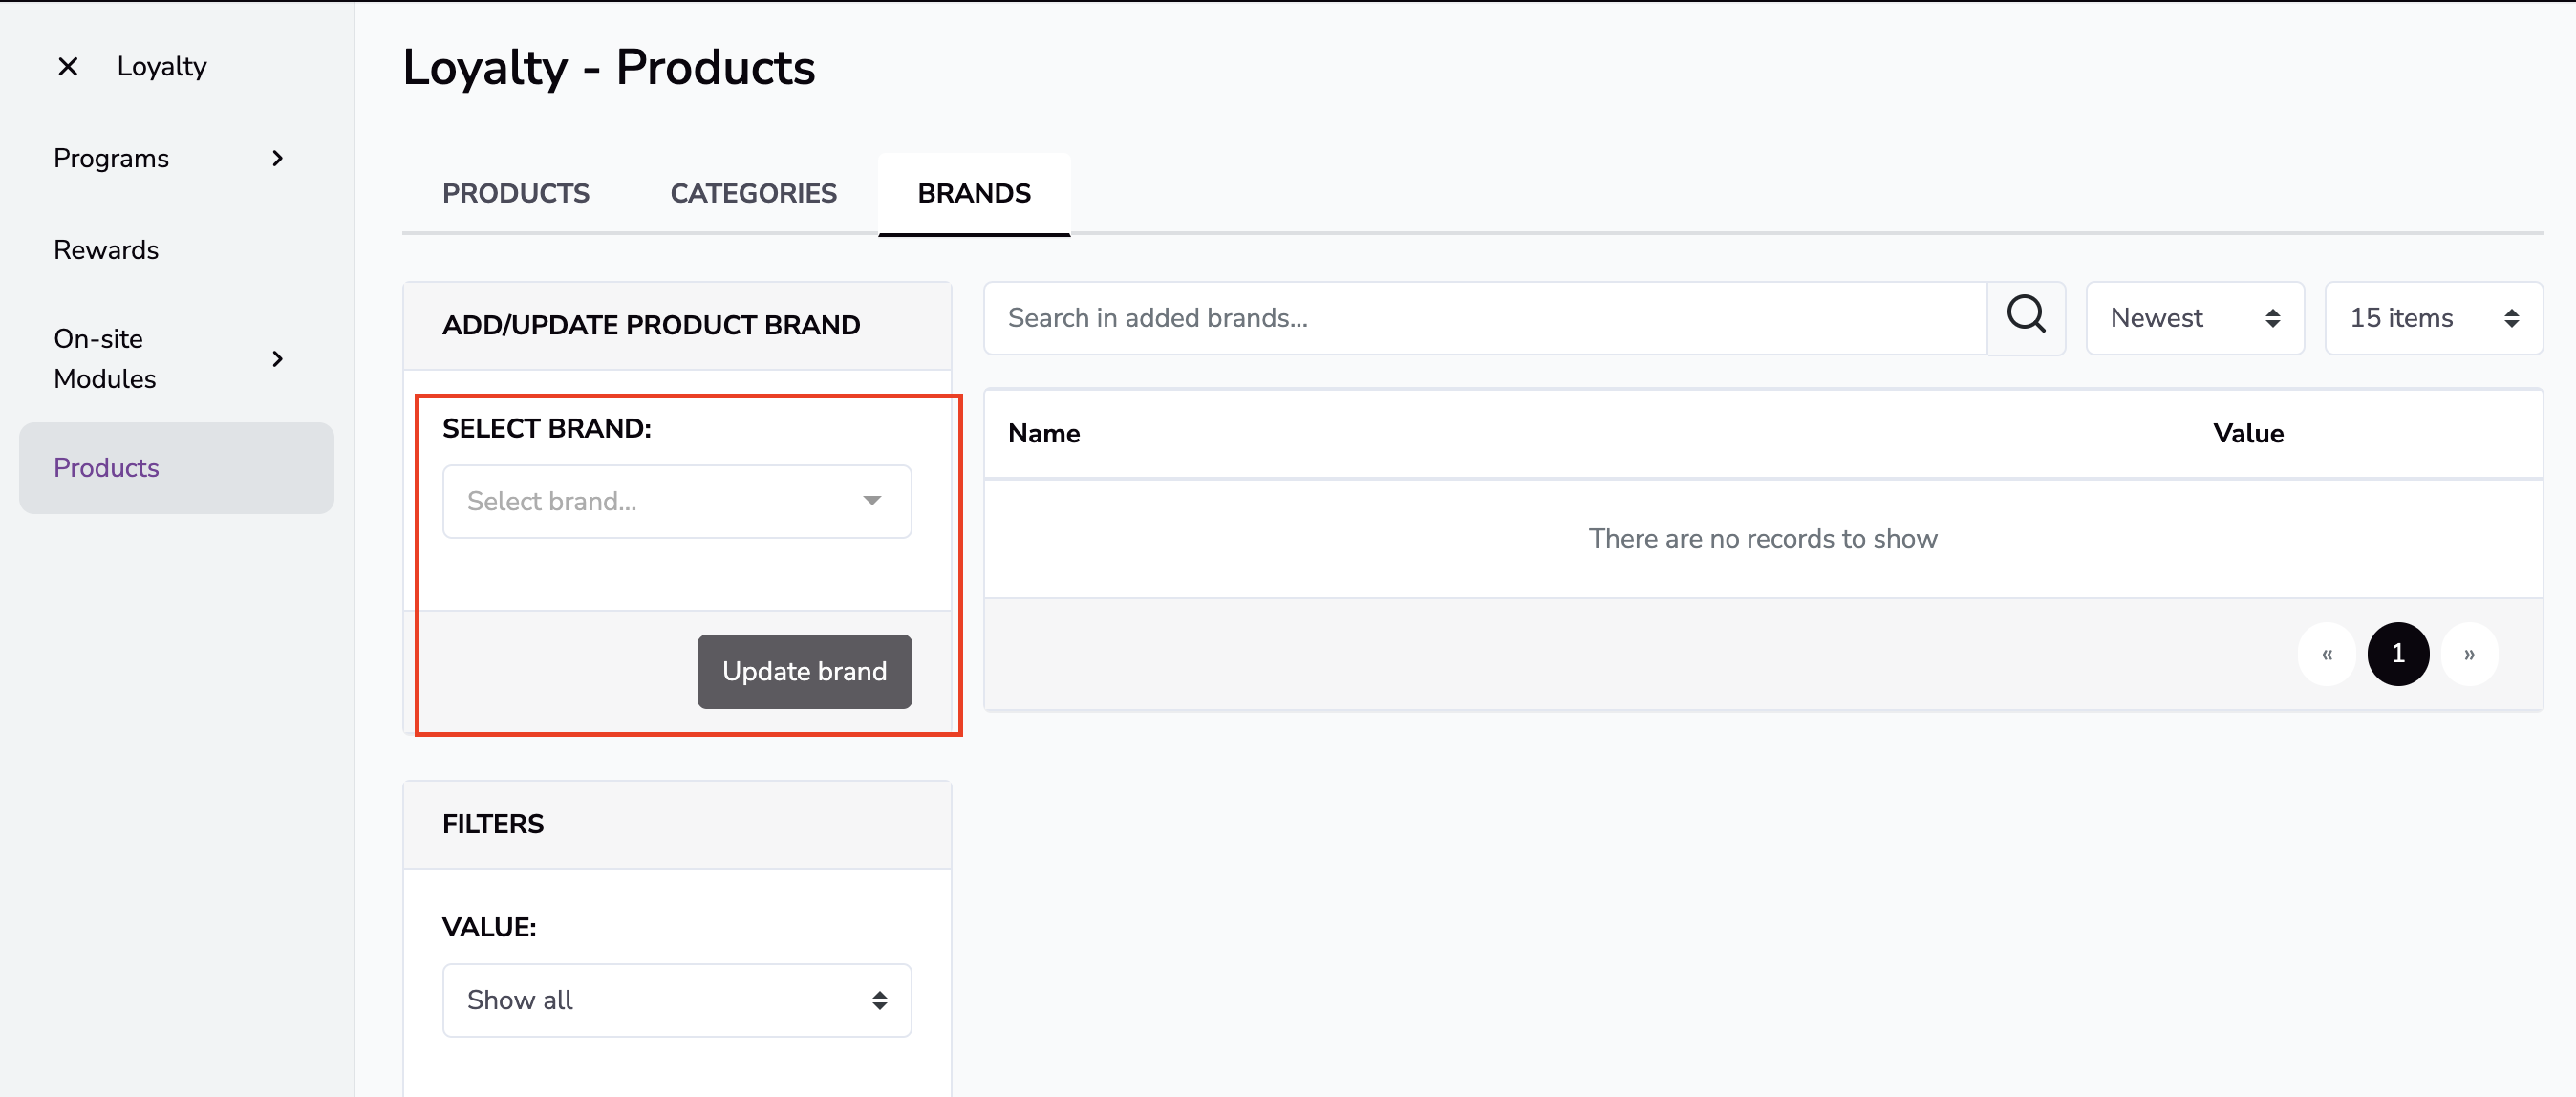Viewport: 2576px width, 1097px height.
Task: Select page 1 in pagination
Action: (2397, 654)
